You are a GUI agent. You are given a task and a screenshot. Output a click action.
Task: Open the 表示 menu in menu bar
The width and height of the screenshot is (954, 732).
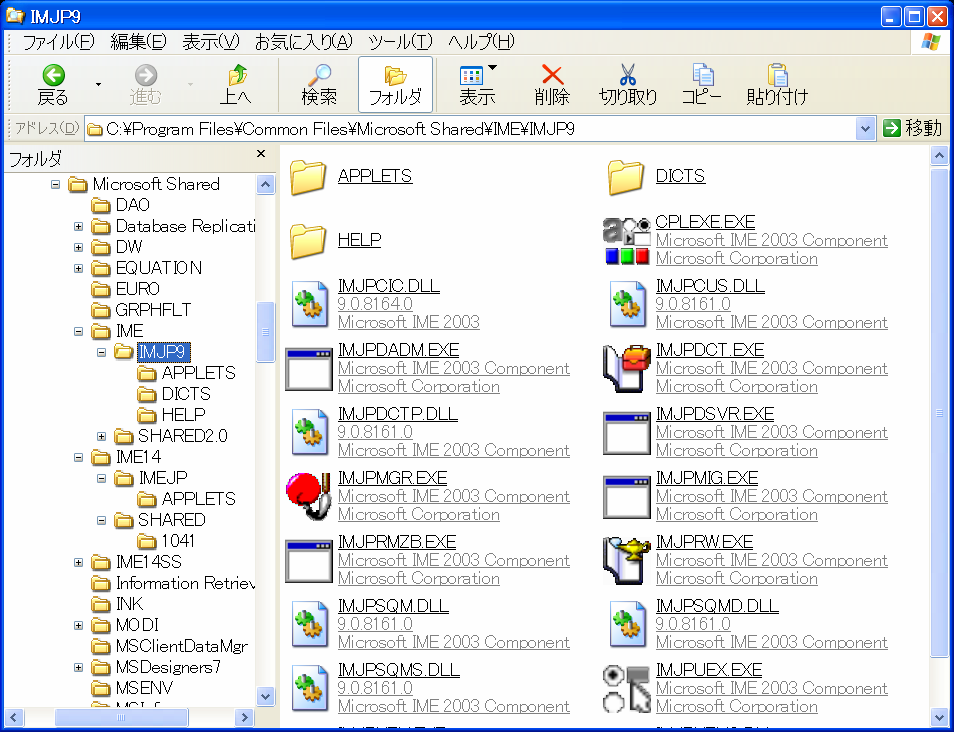211,41
